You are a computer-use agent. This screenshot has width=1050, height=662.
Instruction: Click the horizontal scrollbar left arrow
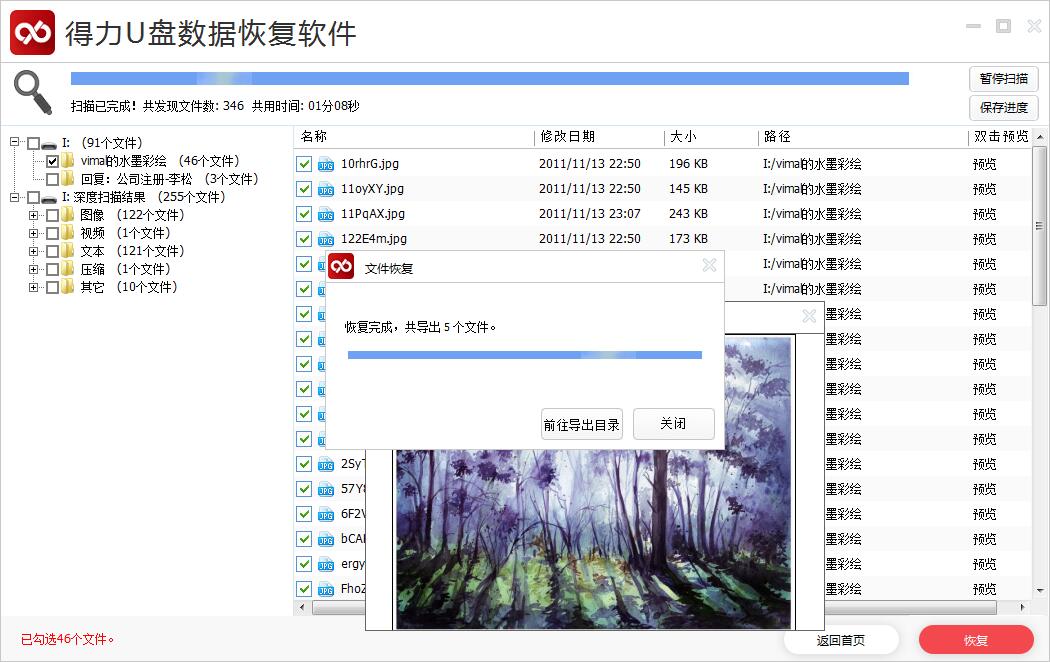pos(303,608)
